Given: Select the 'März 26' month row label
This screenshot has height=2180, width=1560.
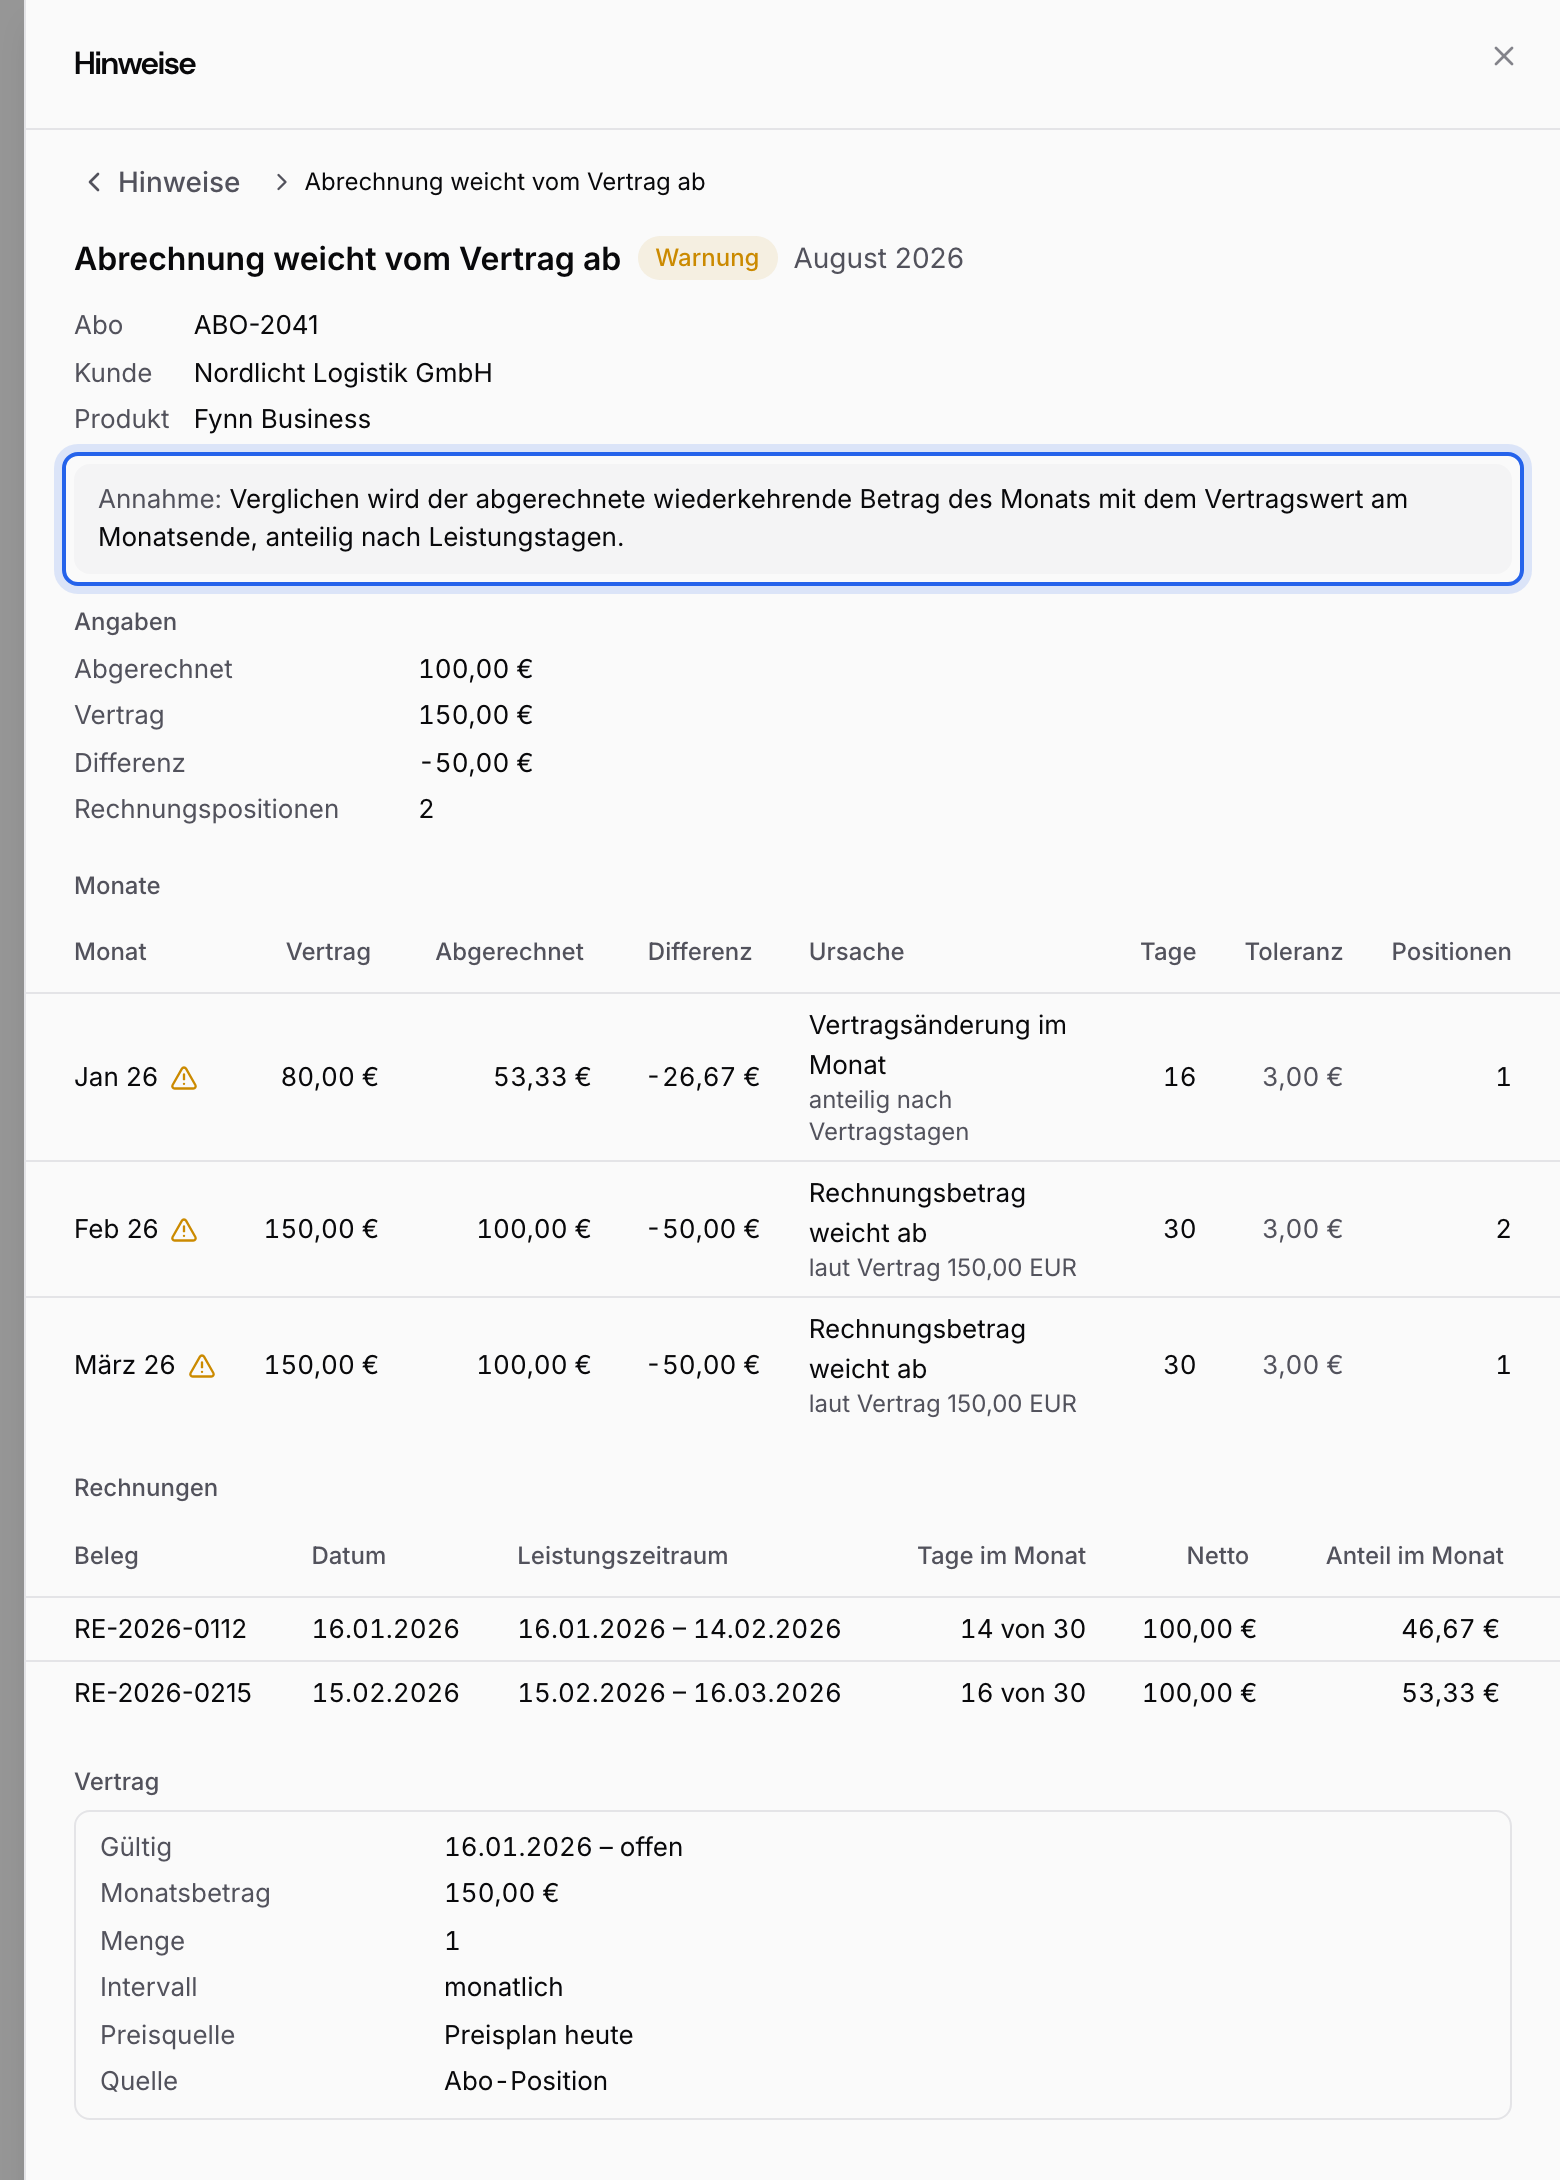Looking at the screenshot, I should tap(125, 1365).
